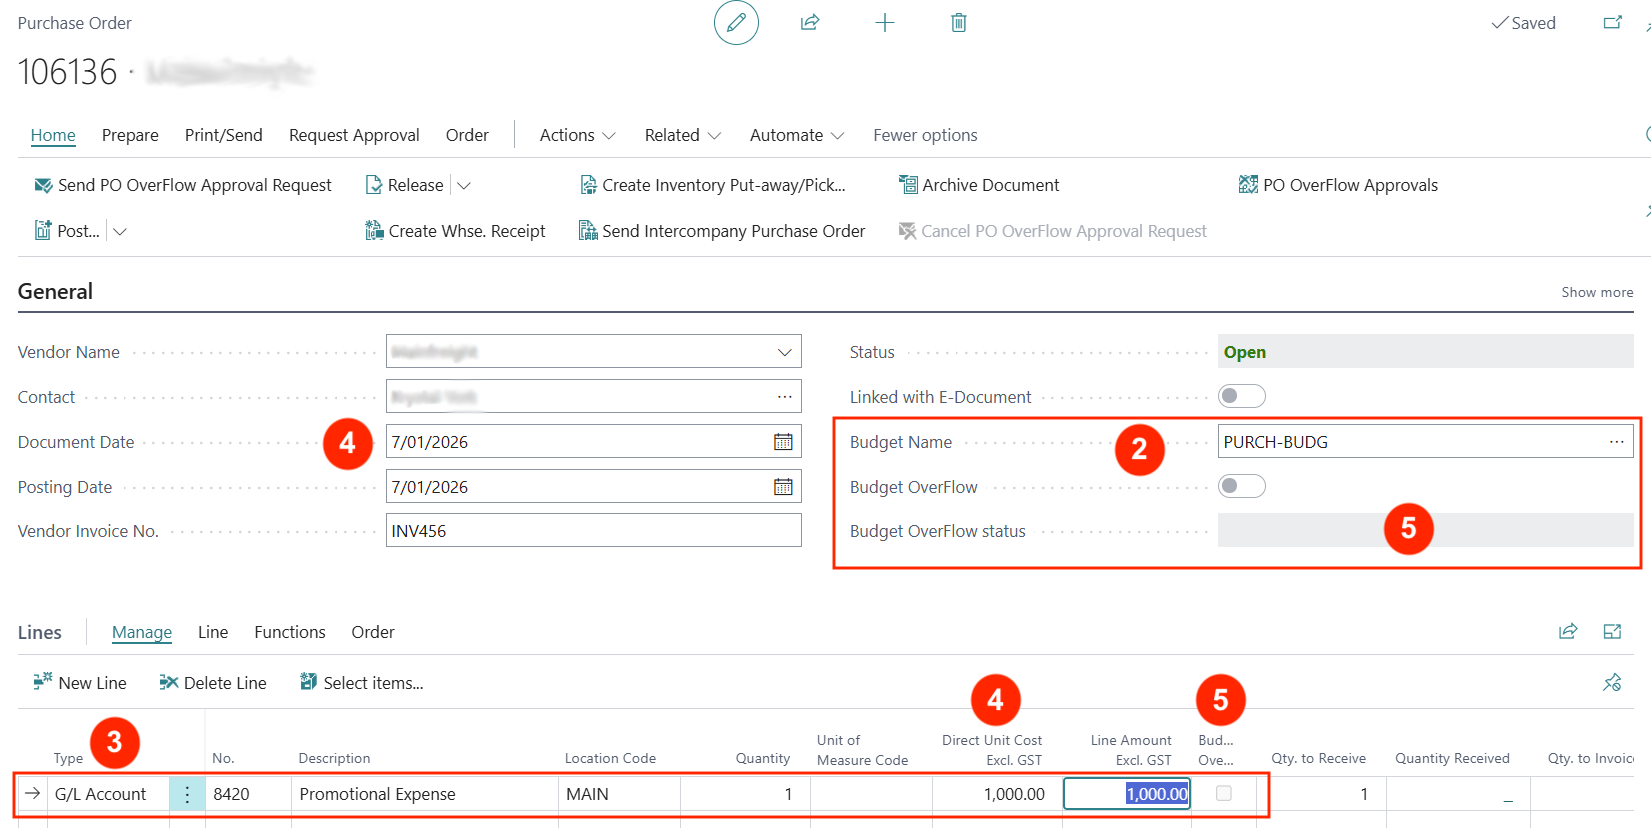This screenshot has width=1651, height=828.
Task: Toggle the Linked with E-Document switch
Action: (x=1241, y=397)
